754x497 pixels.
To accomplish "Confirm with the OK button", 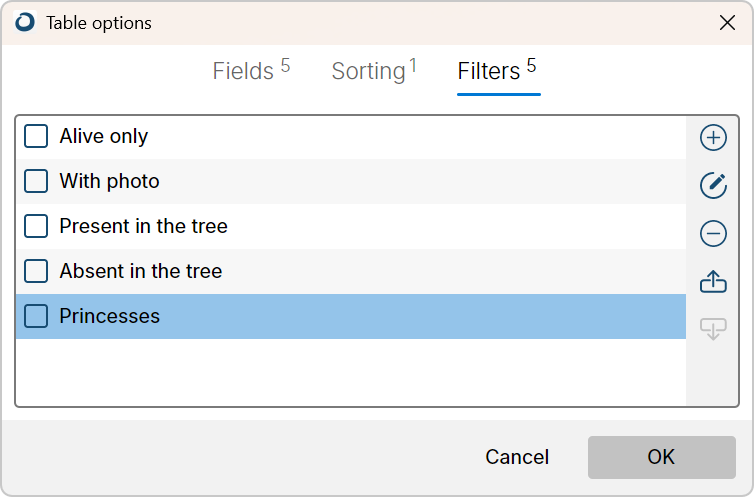I will tap(662, 457).
